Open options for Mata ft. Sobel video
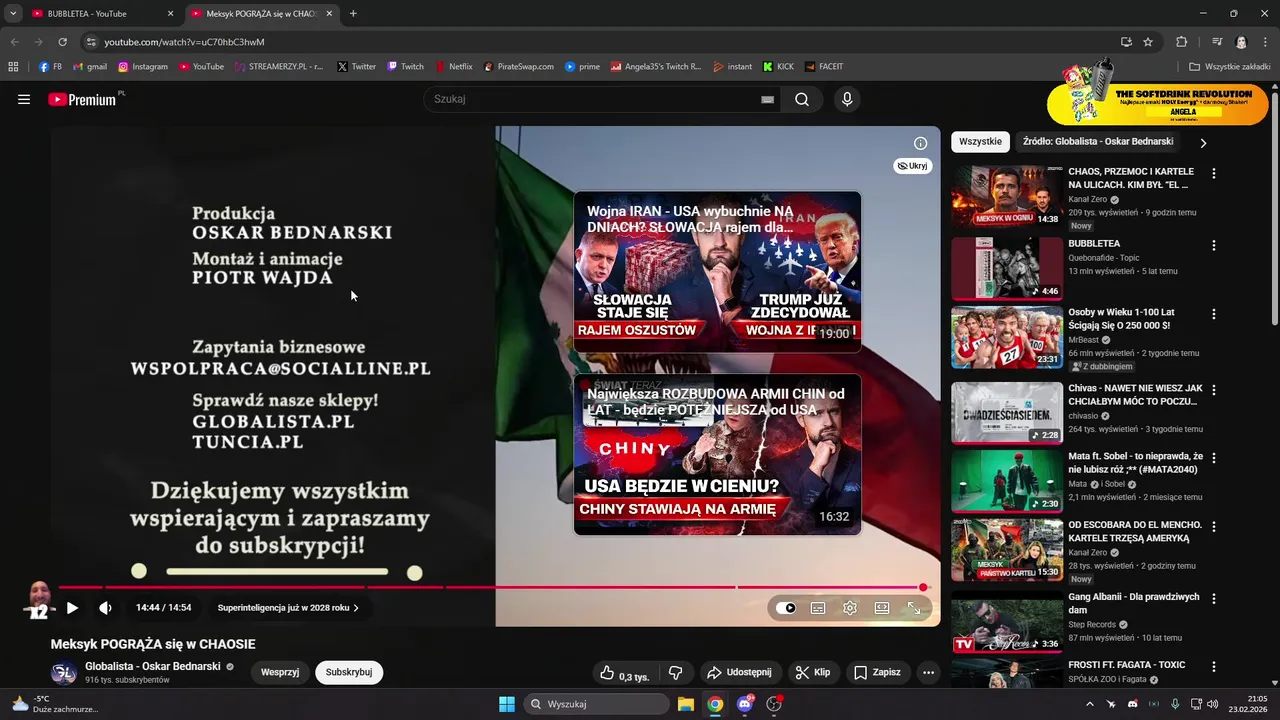1280x720 pixels. (x=1214, y=457)
